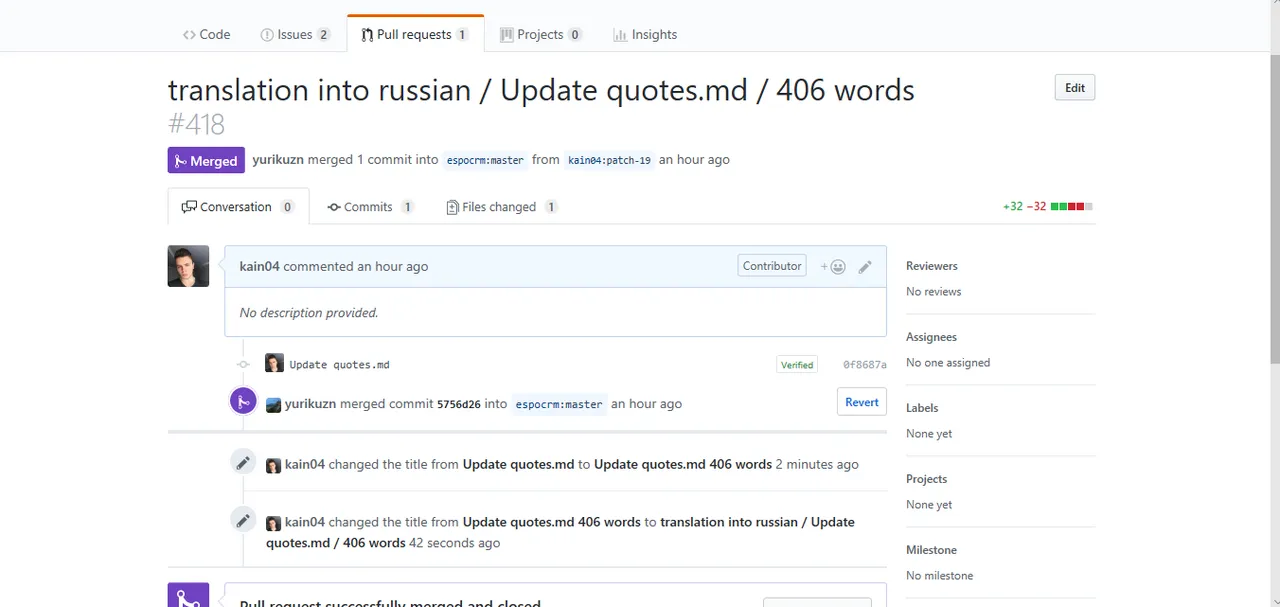Click kain04's large avatar beside the comment
This screenshot has width=1280, height=607.
pos(188,266)
